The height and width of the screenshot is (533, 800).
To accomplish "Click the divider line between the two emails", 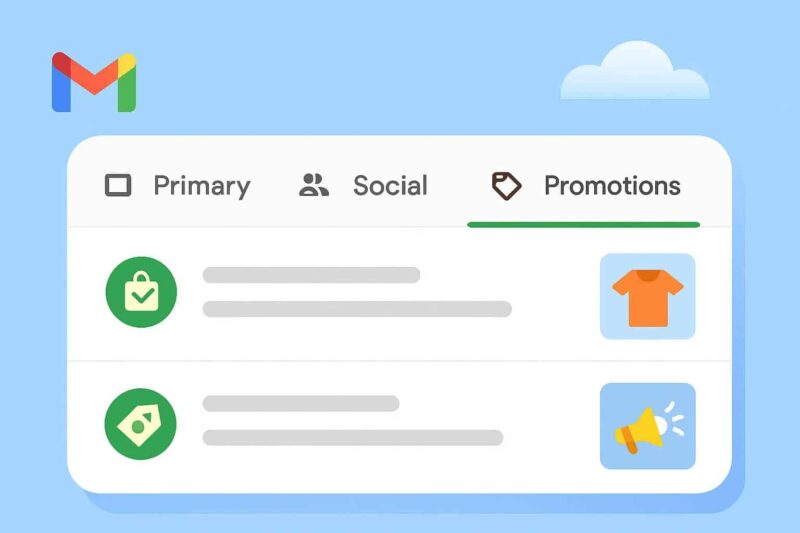I will tap(399, 361).
